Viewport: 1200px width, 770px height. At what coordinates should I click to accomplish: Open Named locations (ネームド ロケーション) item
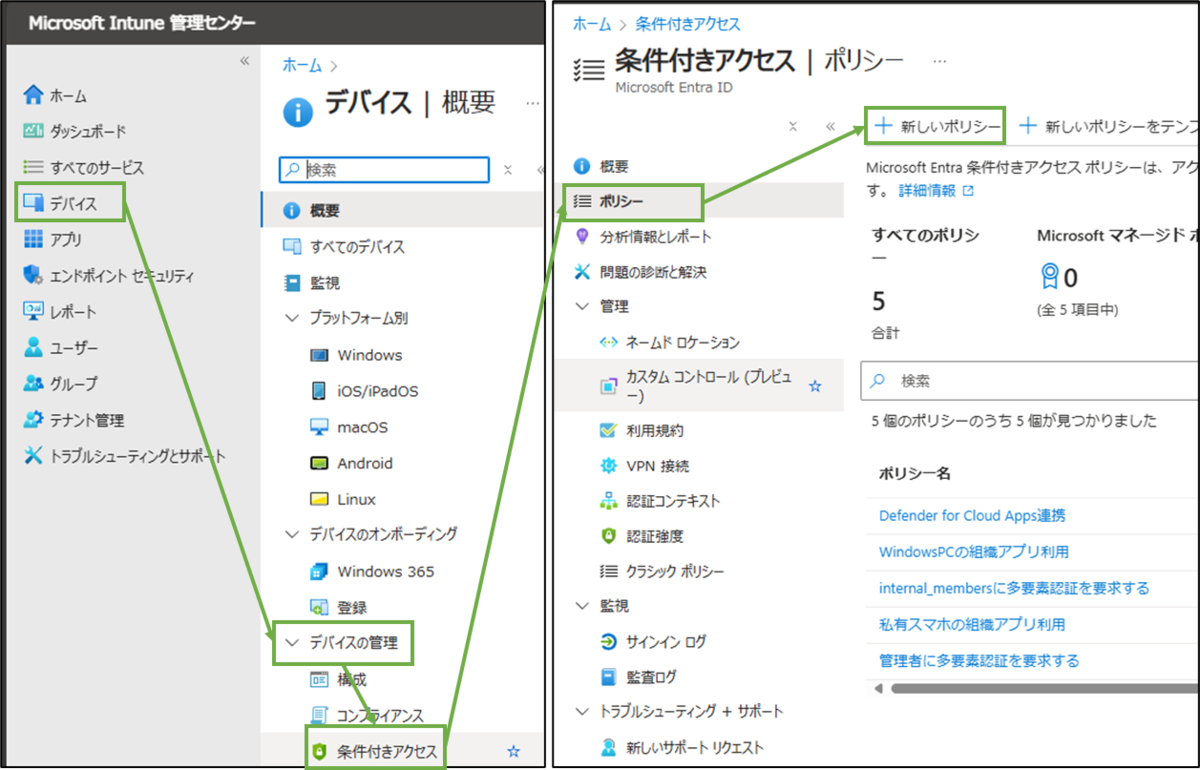click(x=670, y=342)
